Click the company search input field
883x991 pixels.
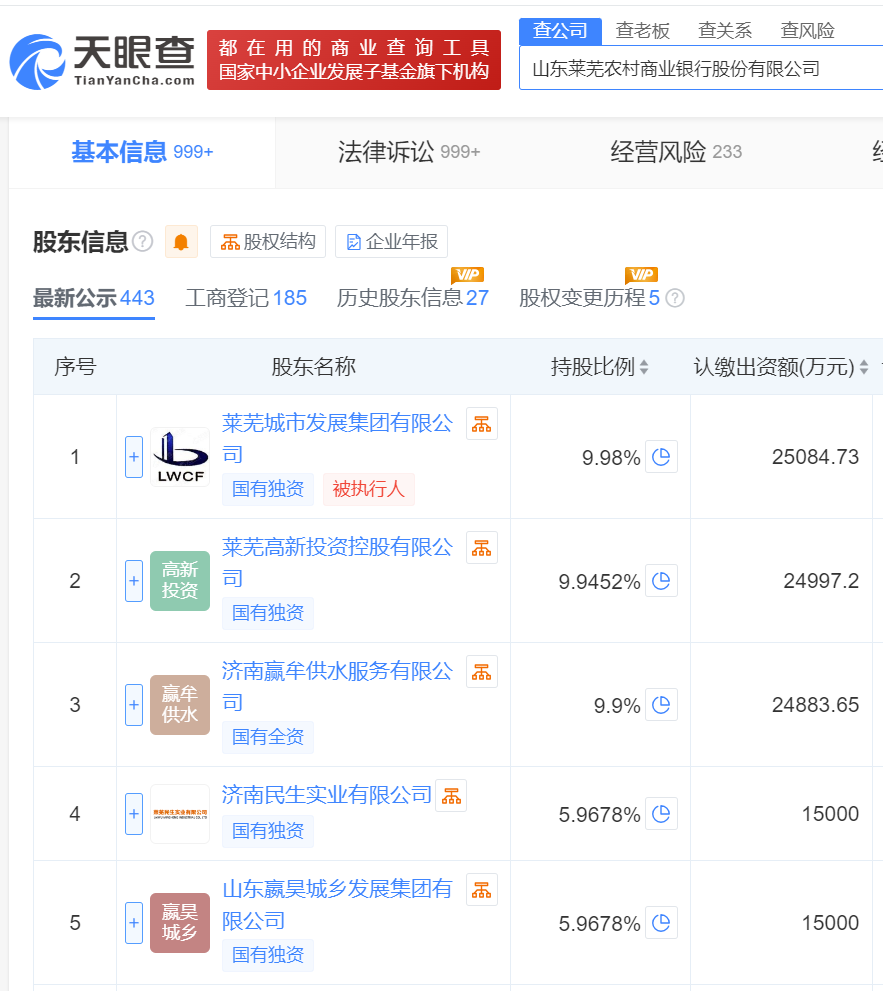(701, 68)
